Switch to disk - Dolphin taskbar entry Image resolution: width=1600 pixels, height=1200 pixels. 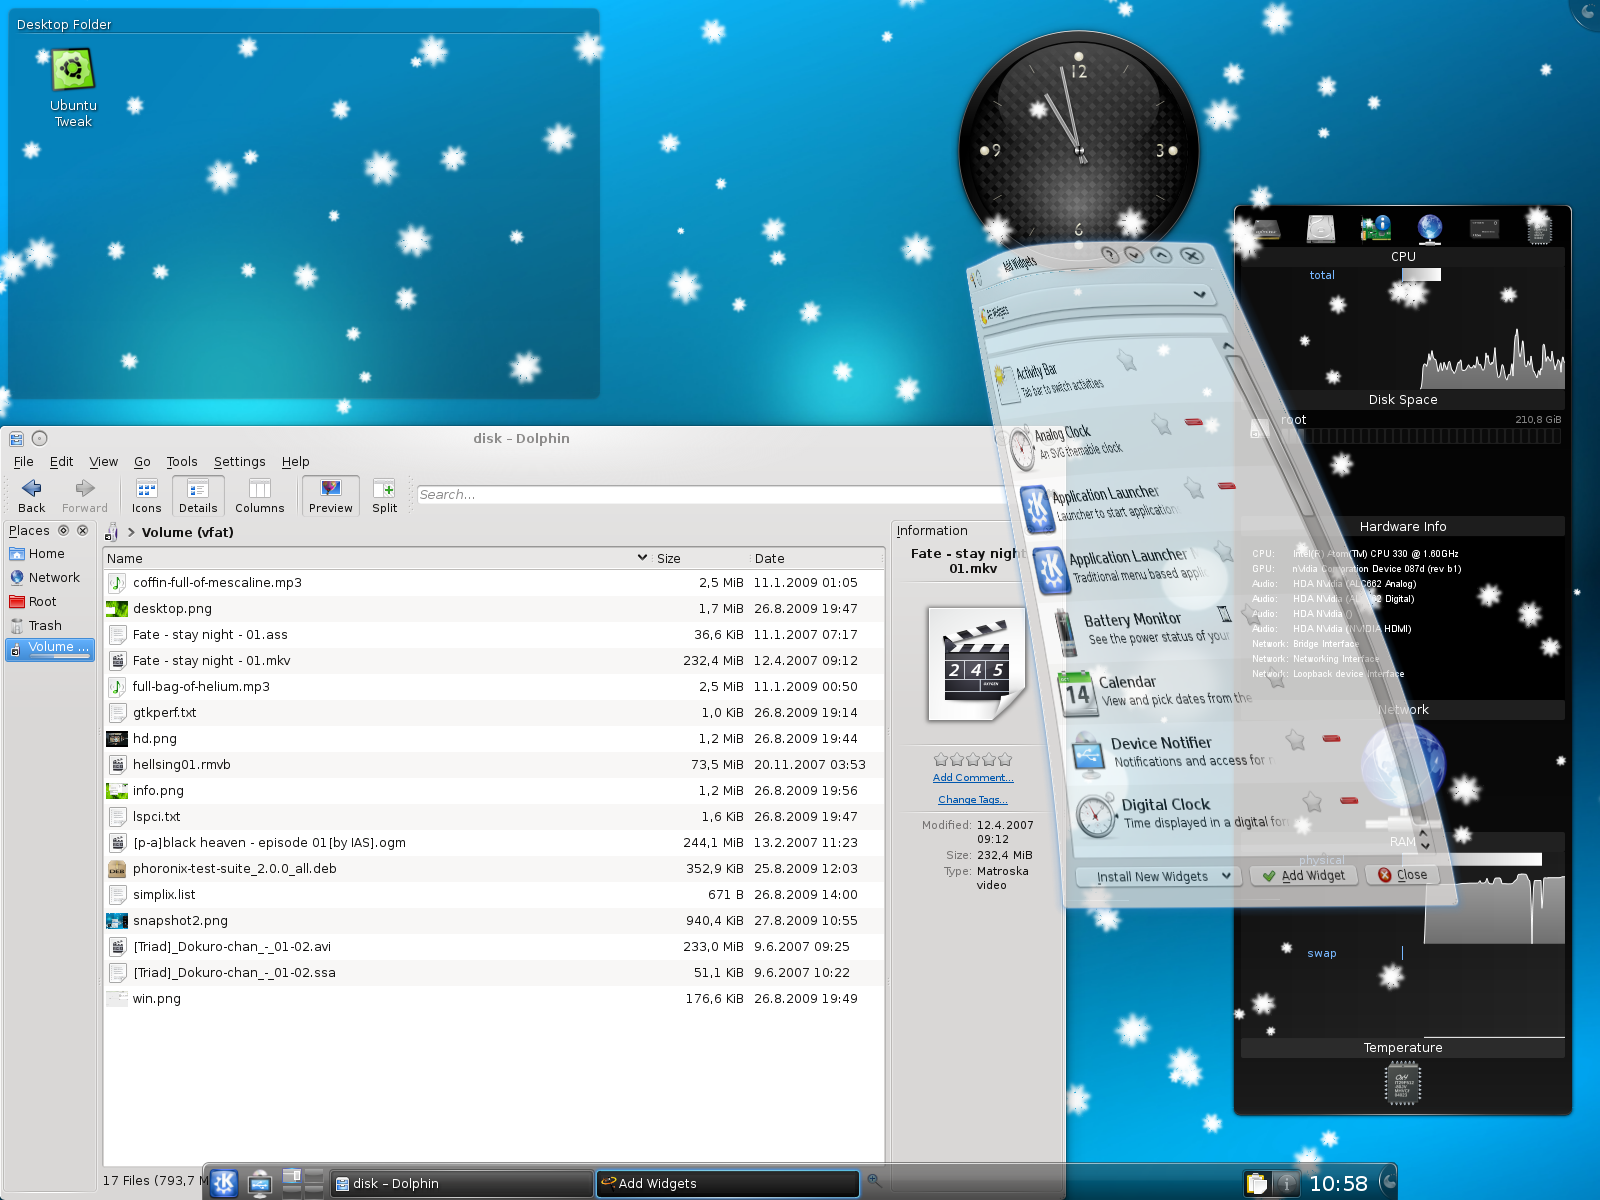[461, 1184]
